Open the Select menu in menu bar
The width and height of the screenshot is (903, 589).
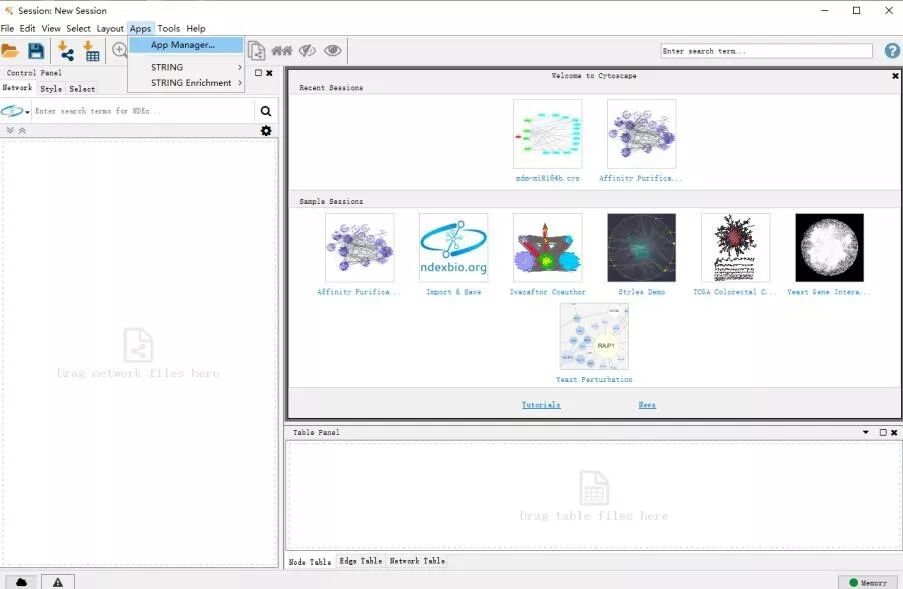pos(78,28)
